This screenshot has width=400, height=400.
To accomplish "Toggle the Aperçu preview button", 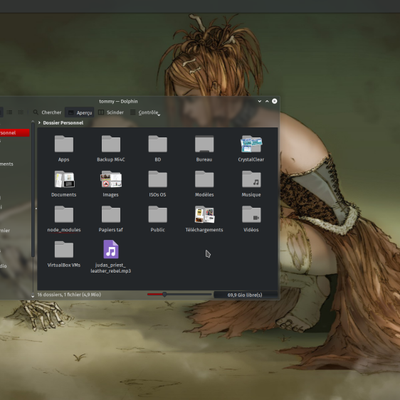I will pos(79,113).
